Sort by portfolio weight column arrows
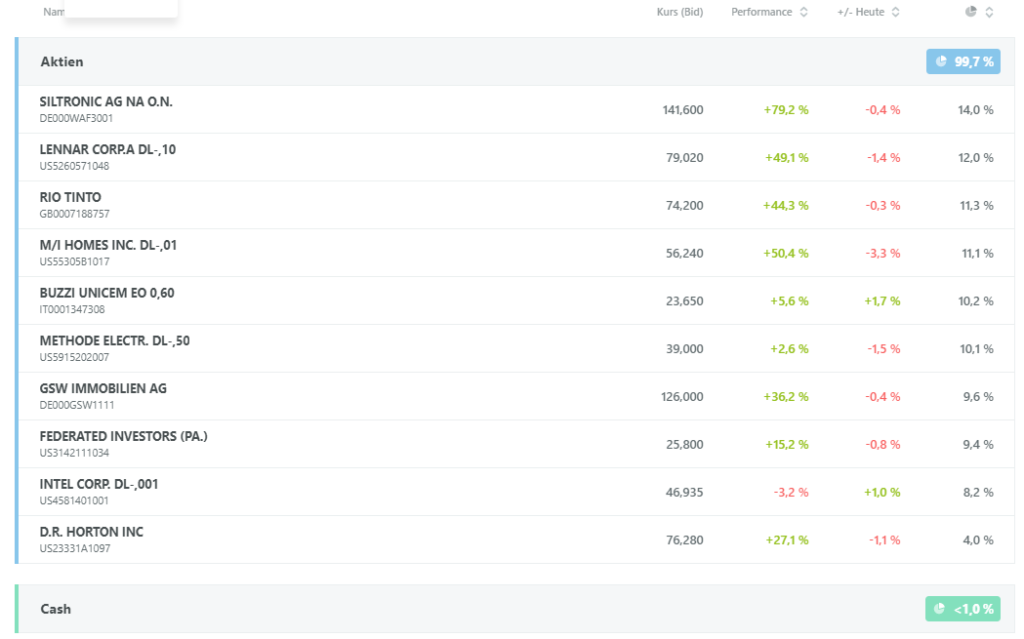Image resolution: width=1024 pixels, height=639 pixels. pyautogui.click(x=989, y=12)
